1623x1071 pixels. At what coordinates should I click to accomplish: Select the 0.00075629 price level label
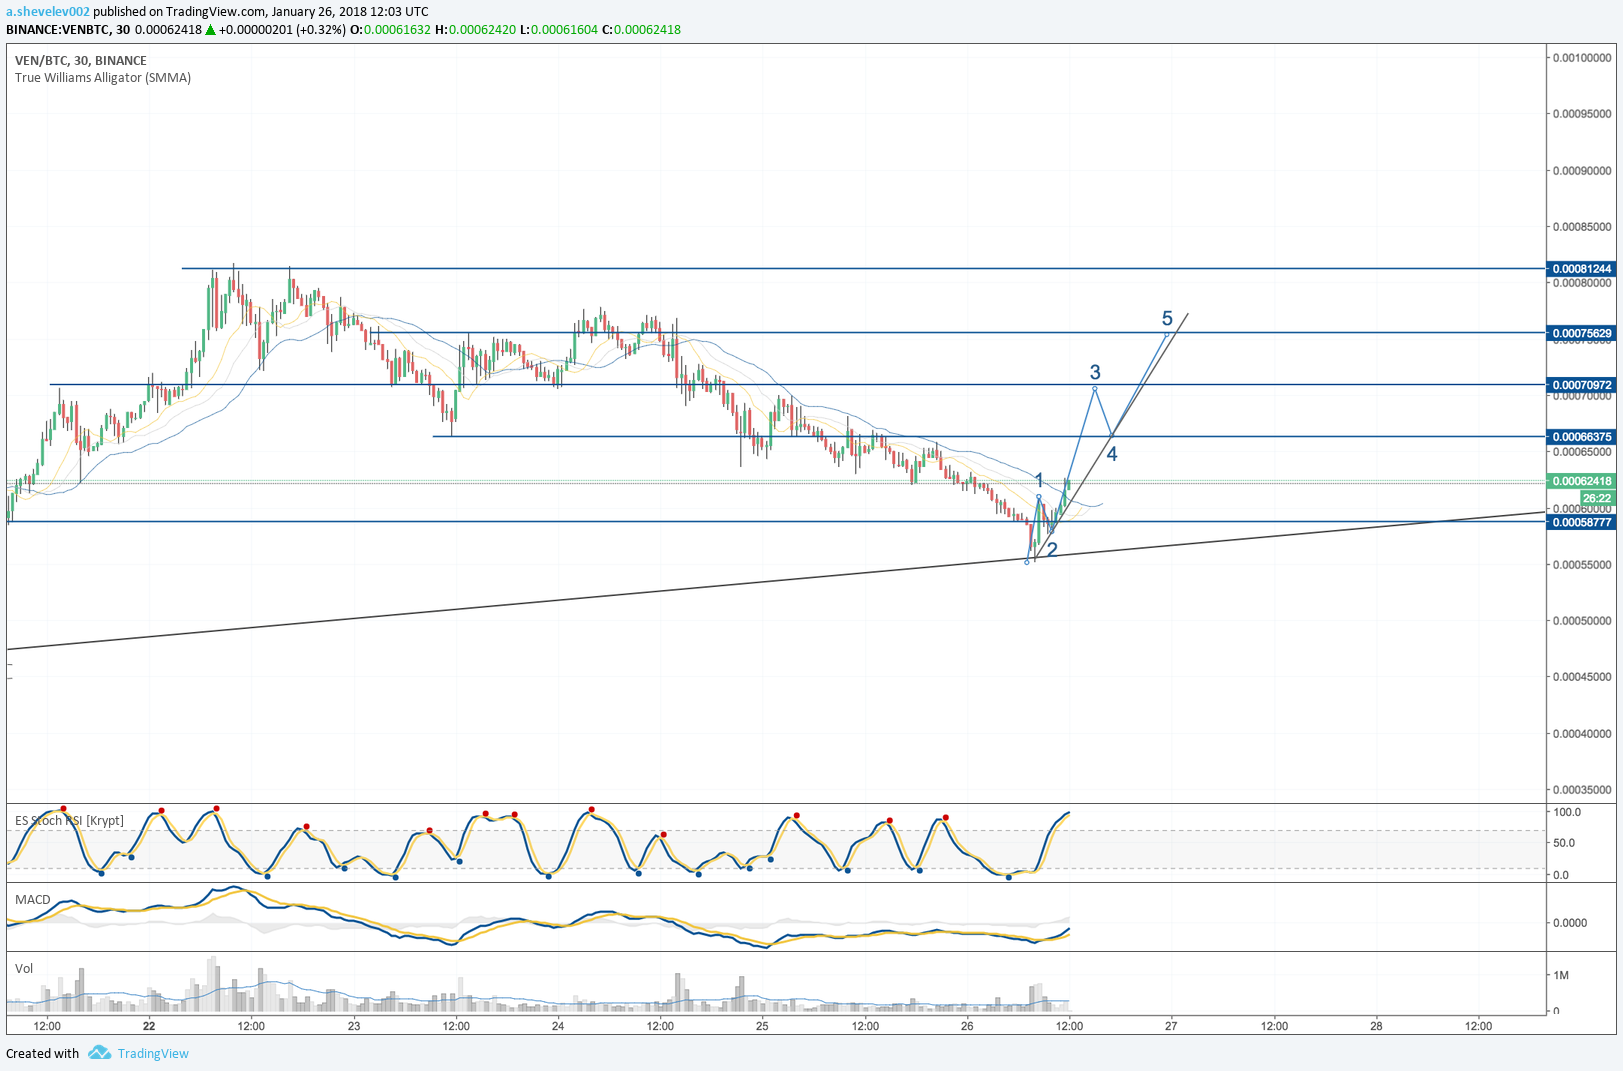pyautogui.click(x=1581, y=333)
